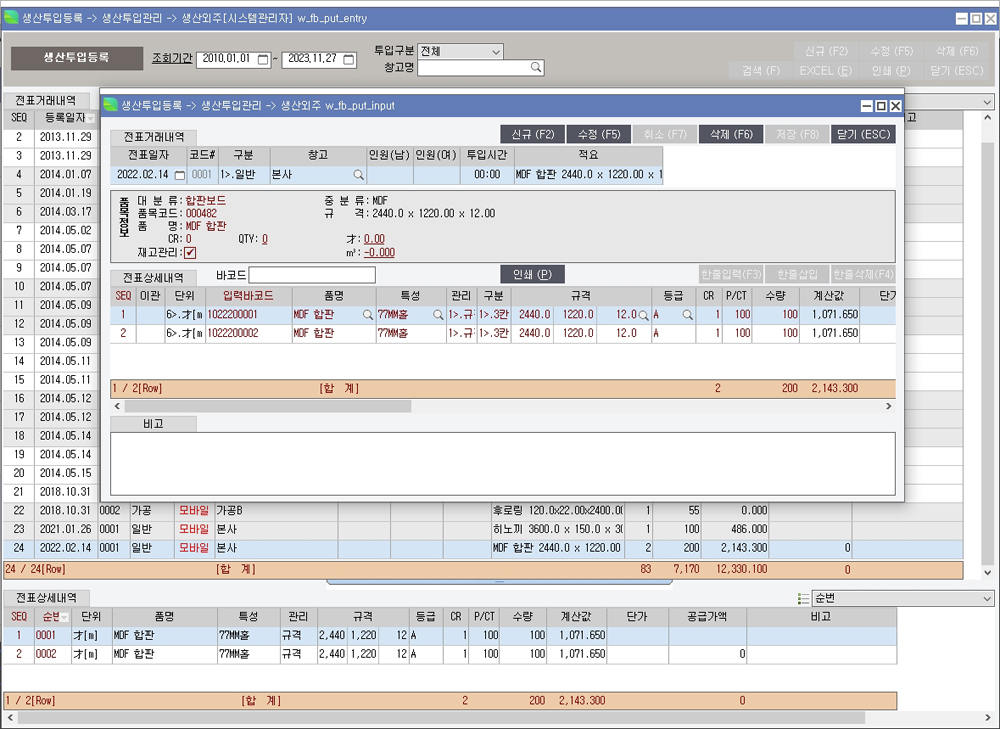Click 검색 (F) in main toolbar
1000x729 pixels.
761,71
